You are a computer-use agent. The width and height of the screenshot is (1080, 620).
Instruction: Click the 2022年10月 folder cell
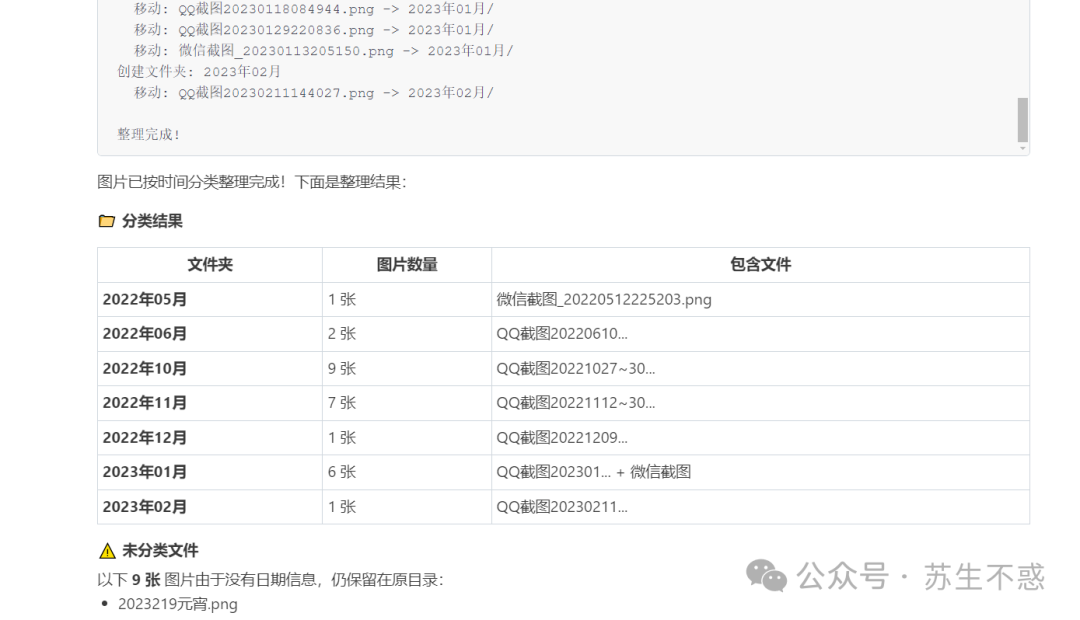pos(210,369)
